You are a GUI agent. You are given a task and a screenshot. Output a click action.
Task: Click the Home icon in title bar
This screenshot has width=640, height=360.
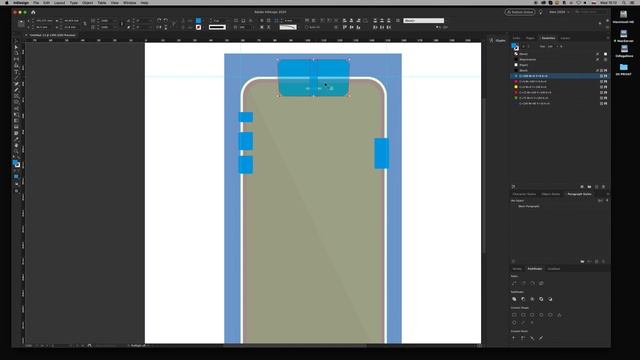coord(33,12)
